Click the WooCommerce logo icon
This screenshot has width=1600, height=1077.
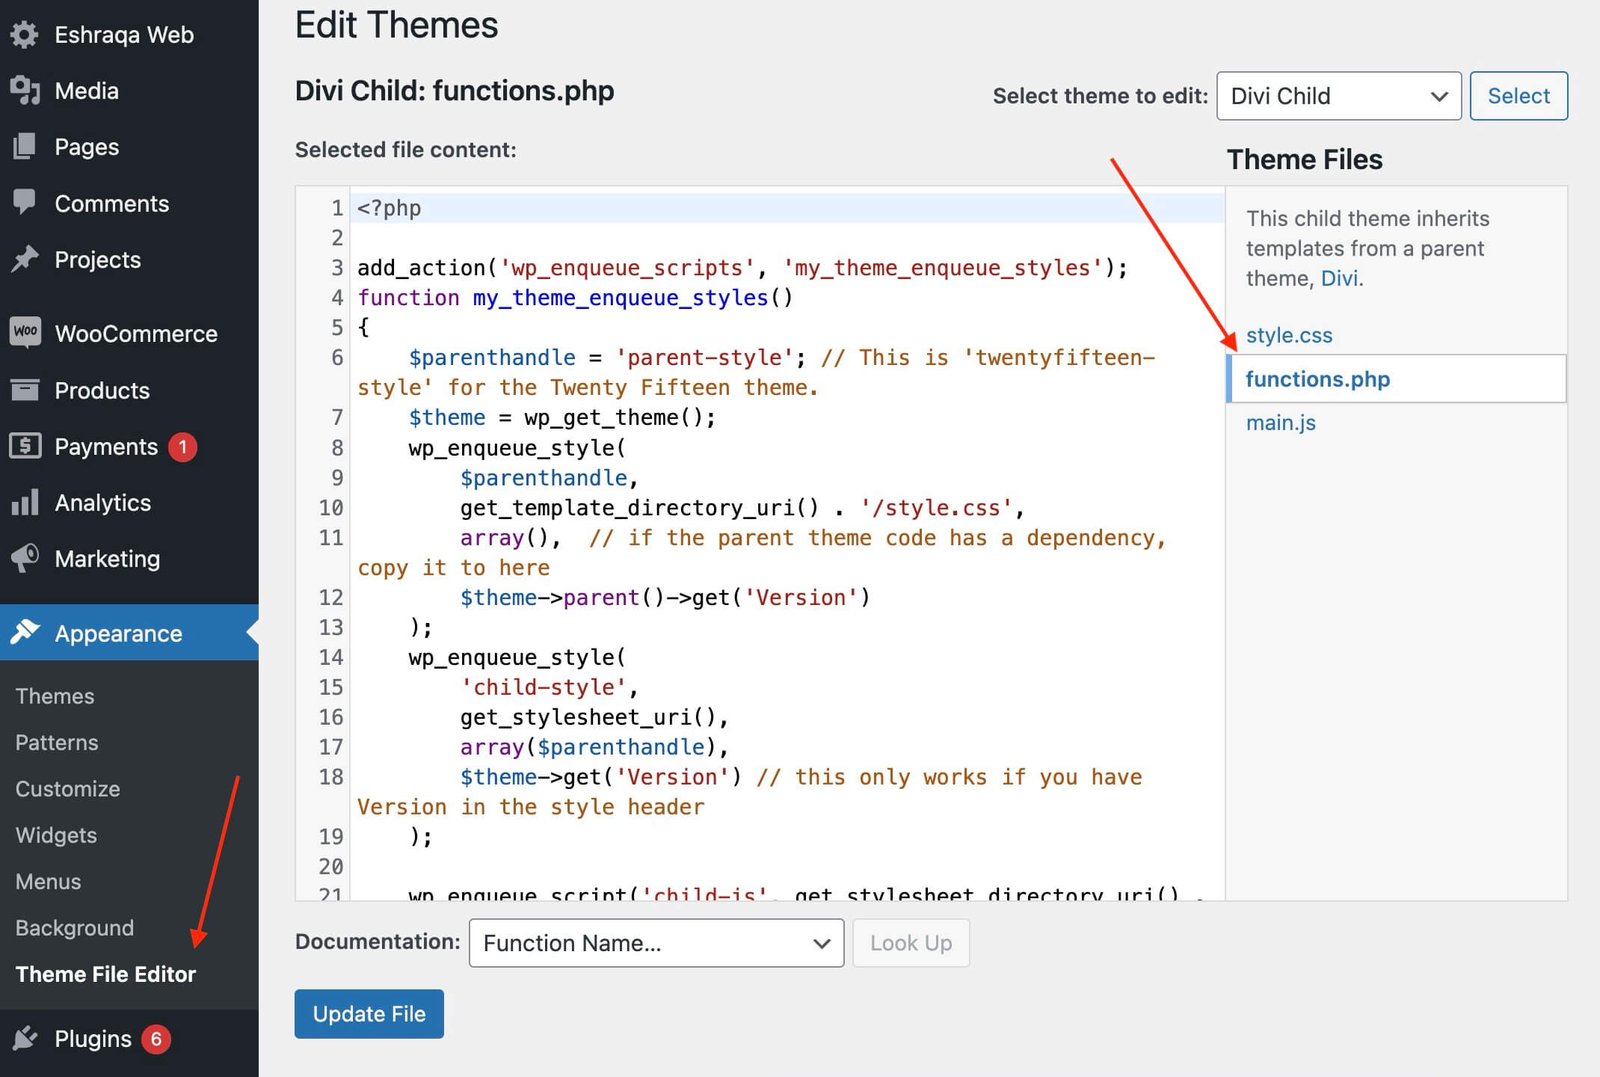[x=25, y=333]
